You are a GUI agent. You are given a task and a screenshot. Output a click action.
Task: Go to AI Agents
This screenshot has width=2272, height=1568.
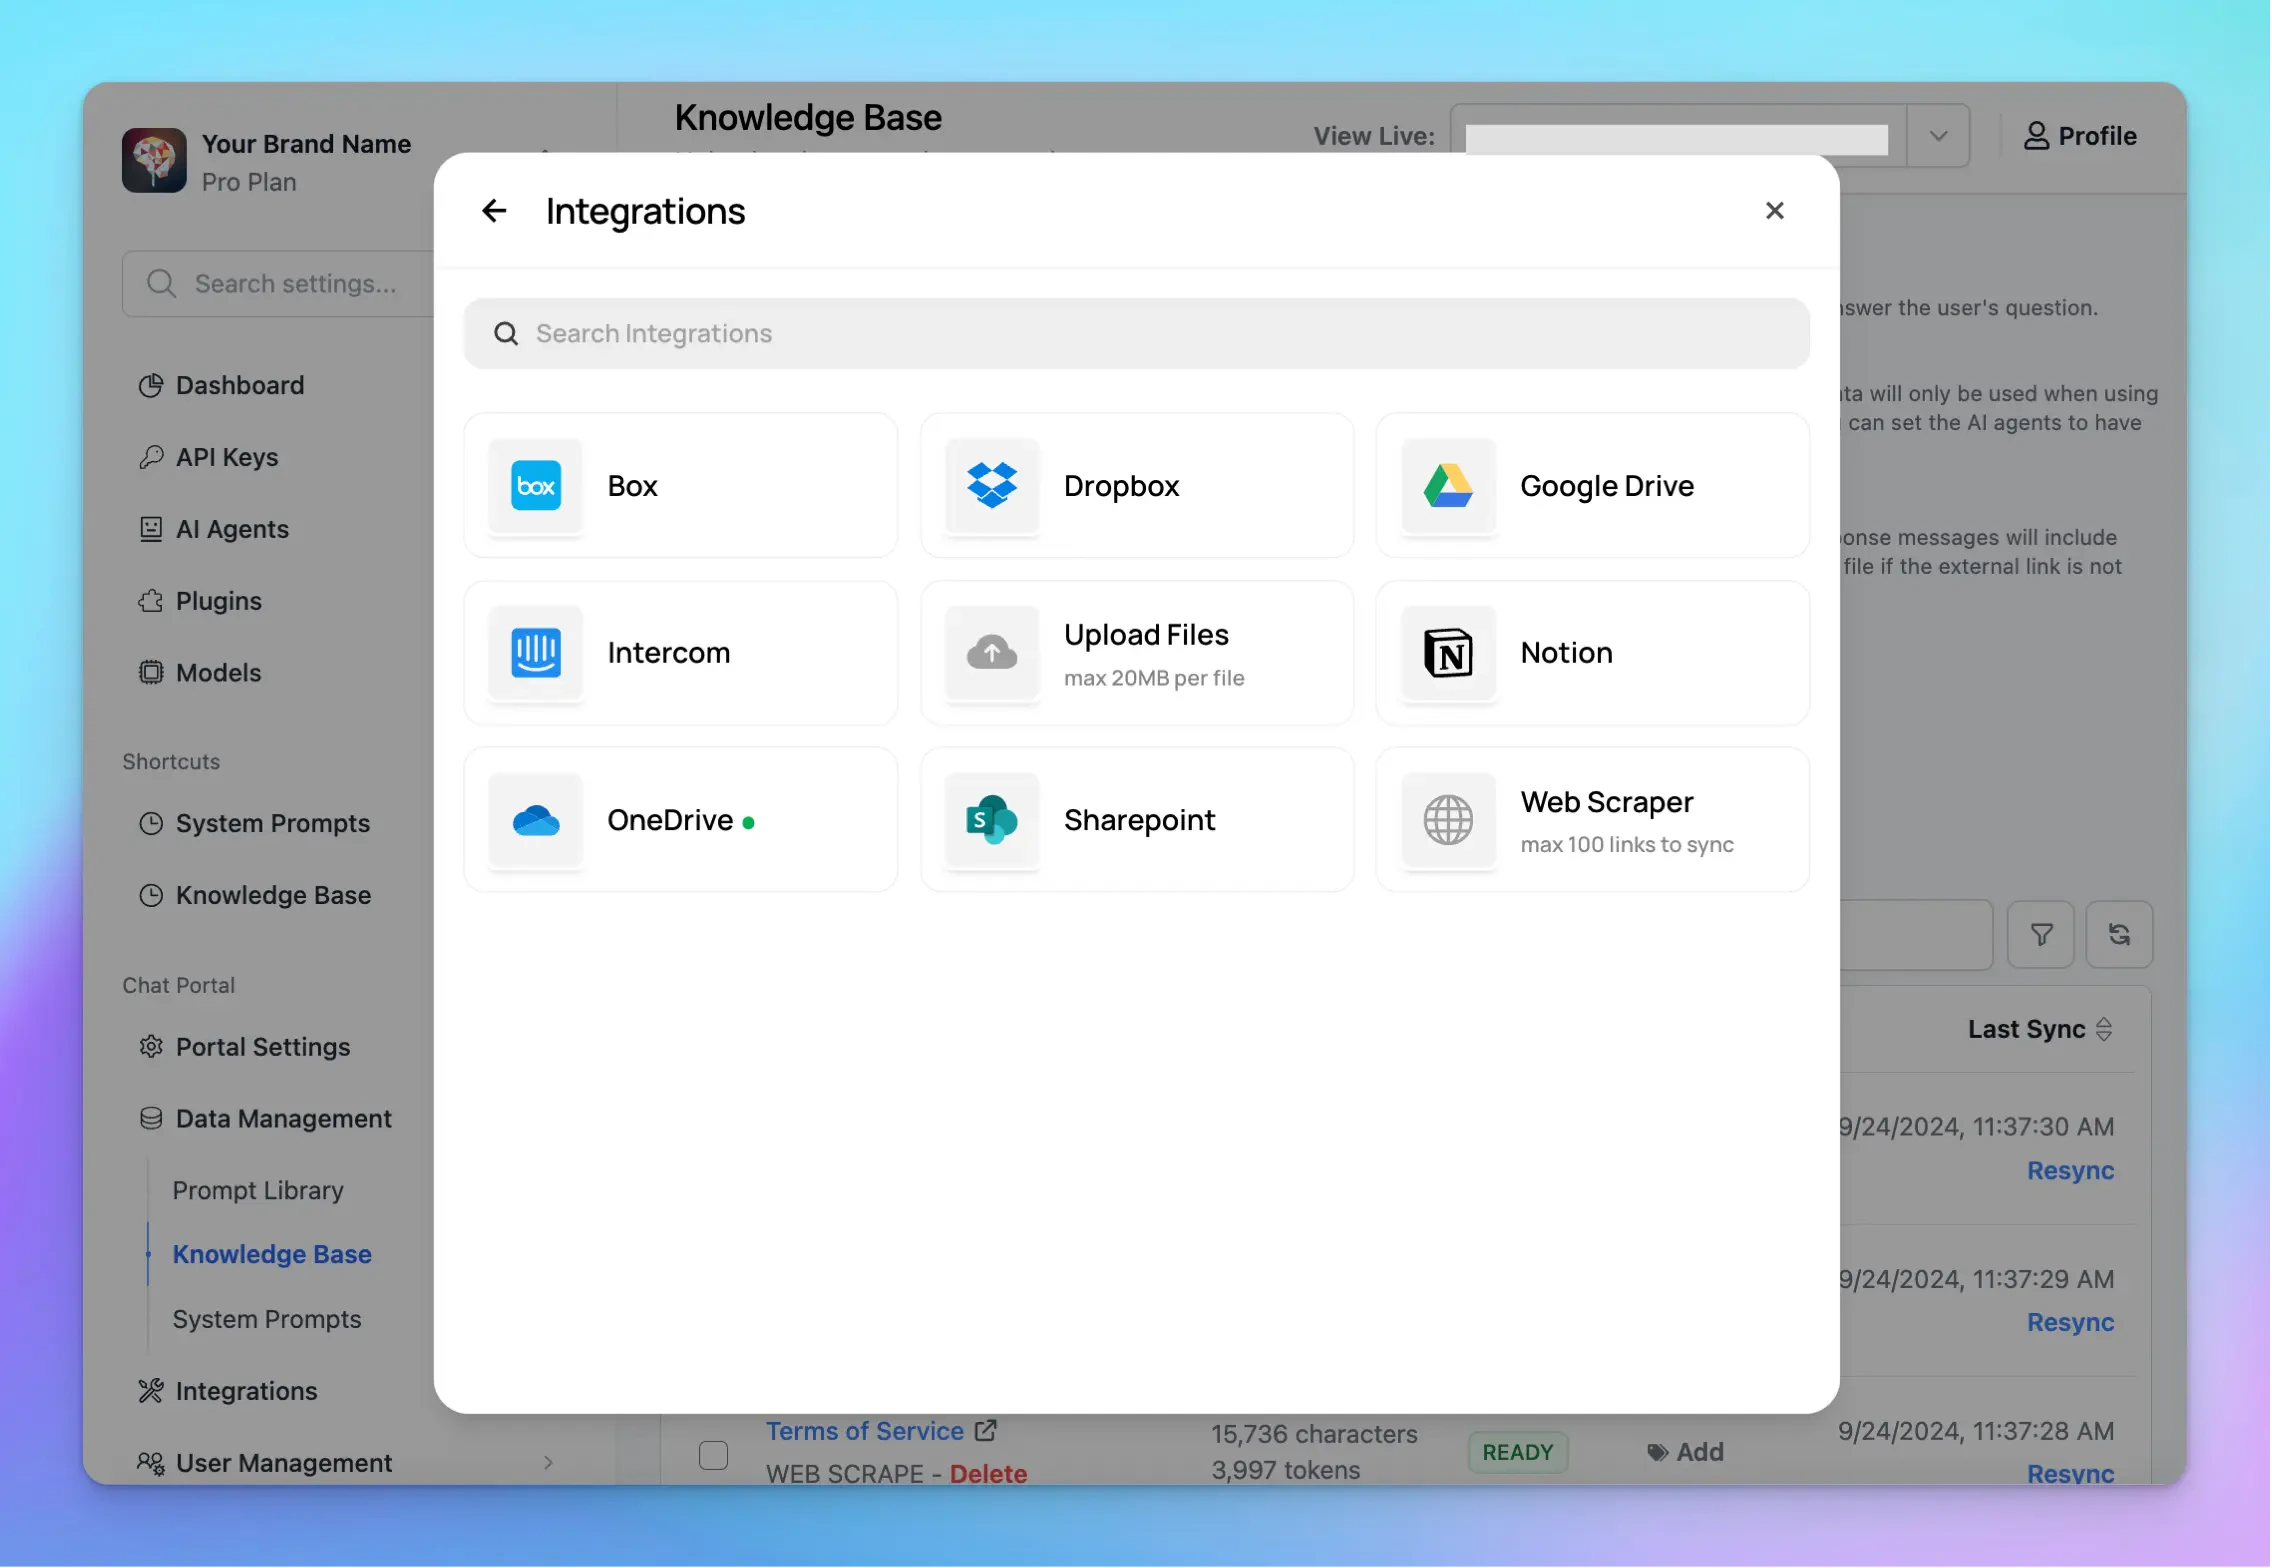232,530
